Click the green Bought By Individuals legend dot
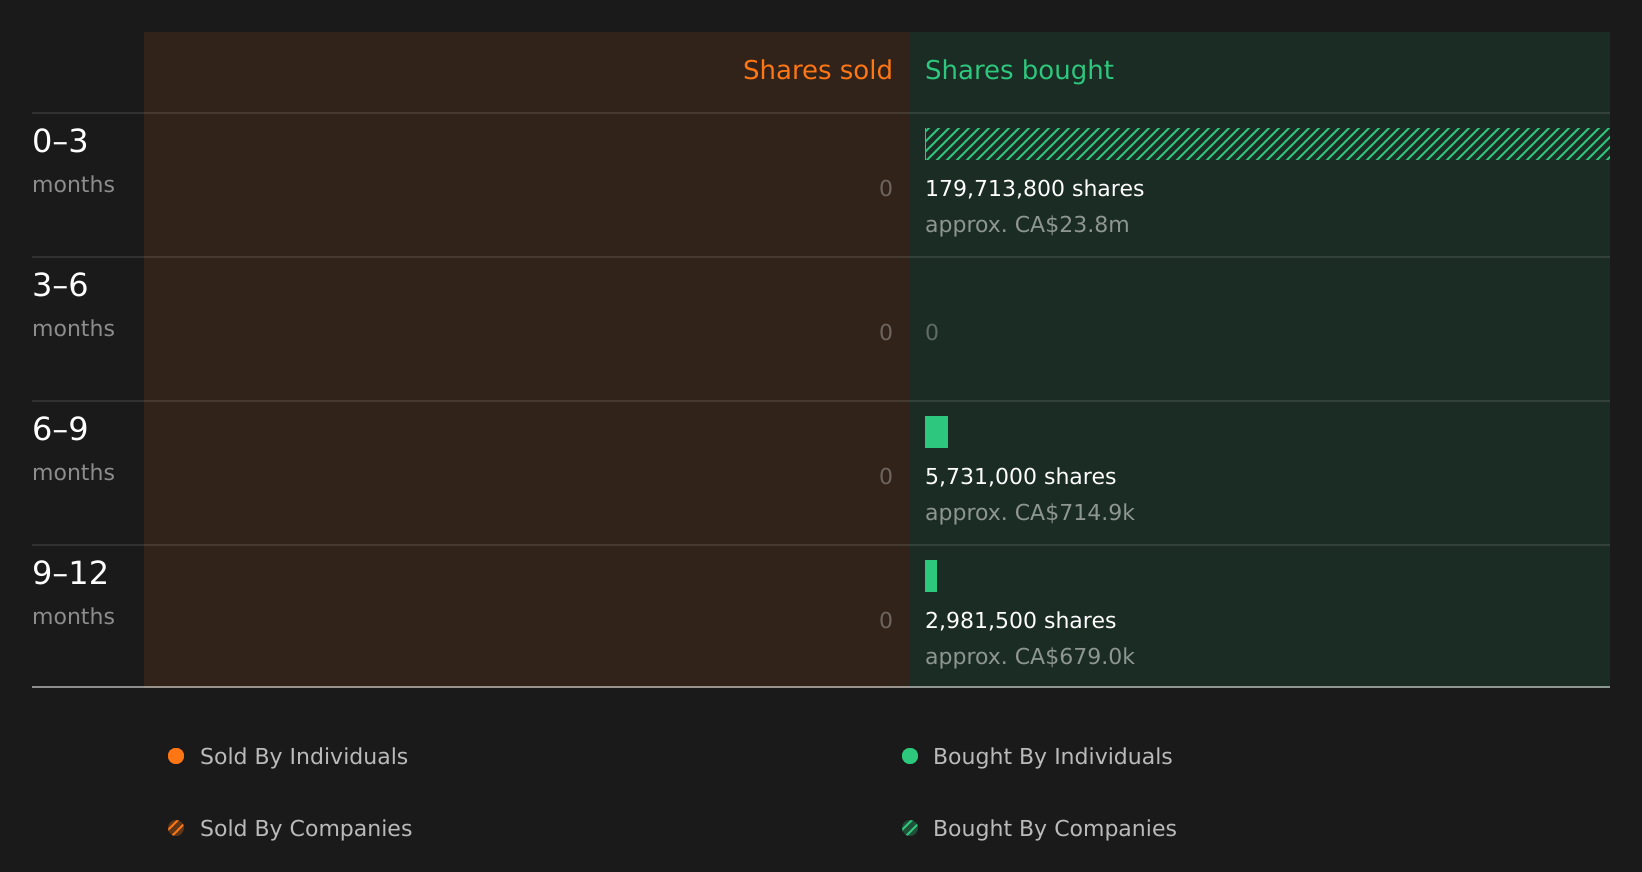The width and height of the screenshot is (1642, 872). tap(910, 756)
